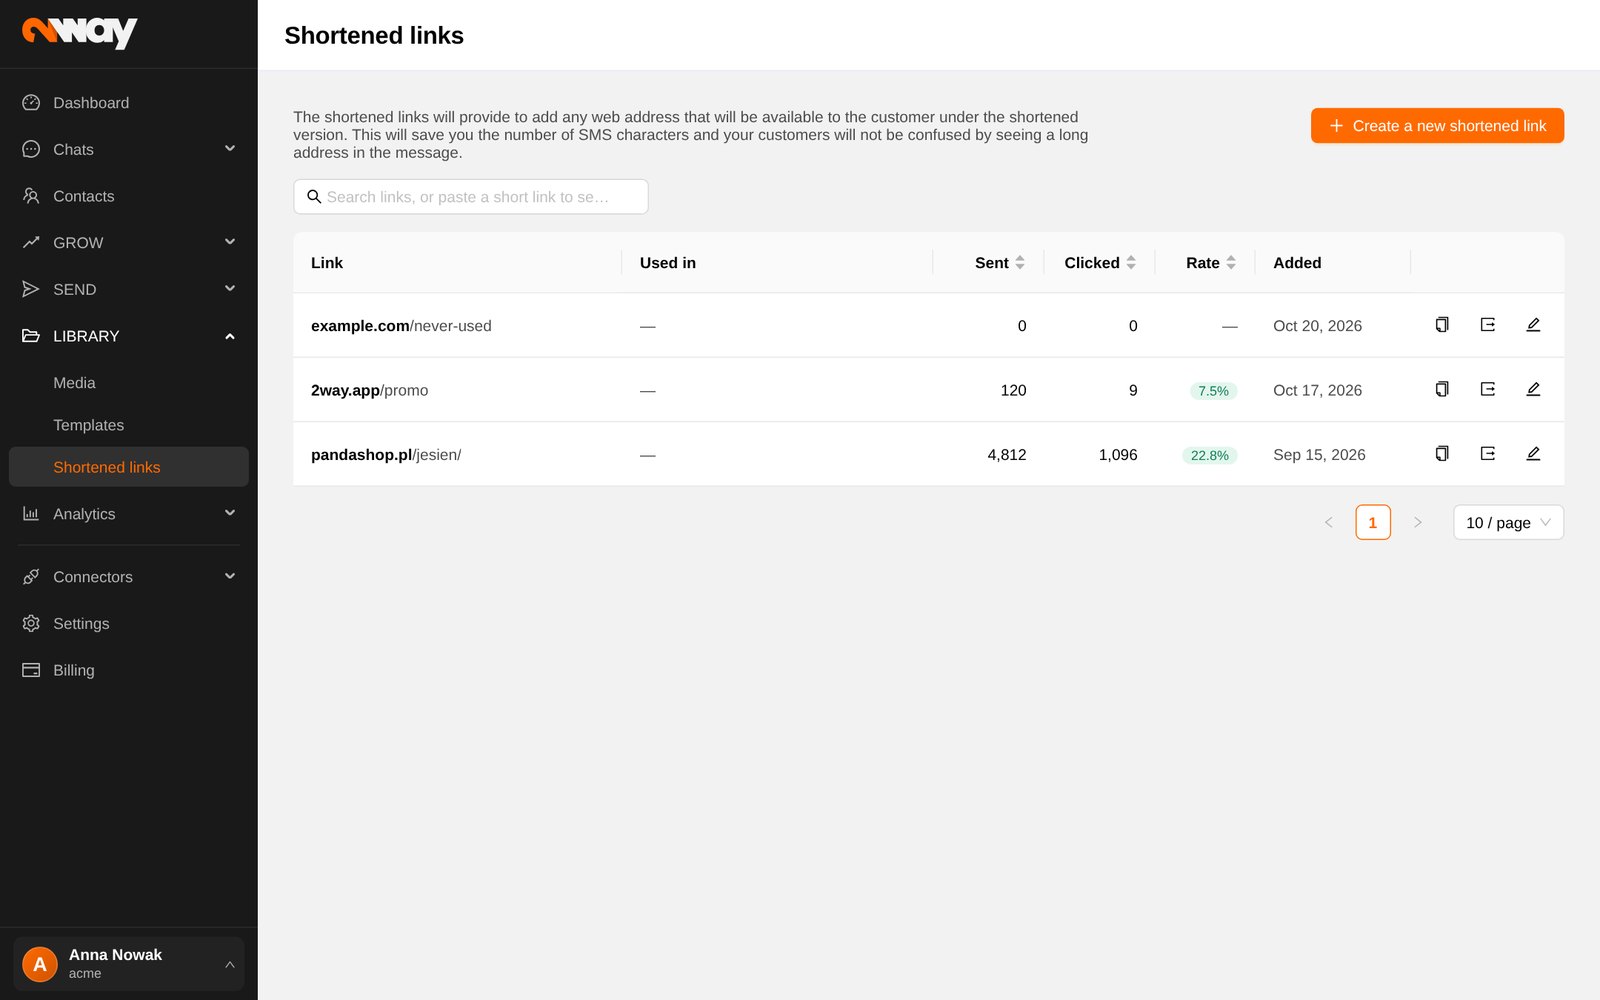
Task: Click the Settings gear icon
Action: click(31, 623)
